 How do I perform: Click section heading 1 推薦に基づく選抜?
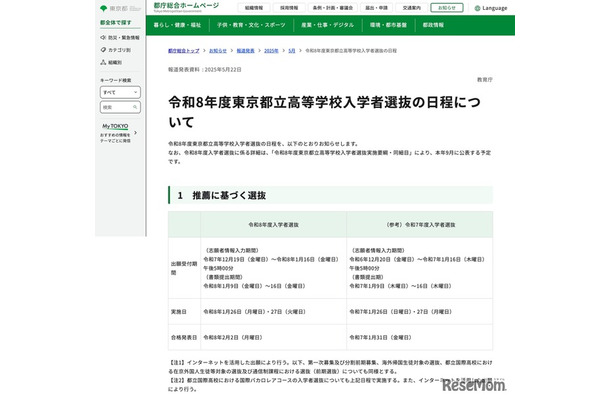coord(222,195)
